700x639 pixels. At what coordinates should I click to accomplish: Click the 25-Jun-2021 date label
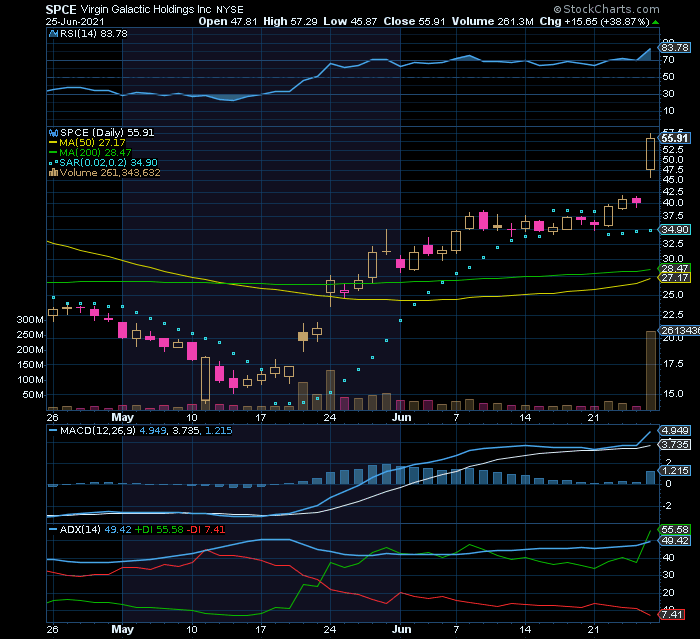point(75,21)
